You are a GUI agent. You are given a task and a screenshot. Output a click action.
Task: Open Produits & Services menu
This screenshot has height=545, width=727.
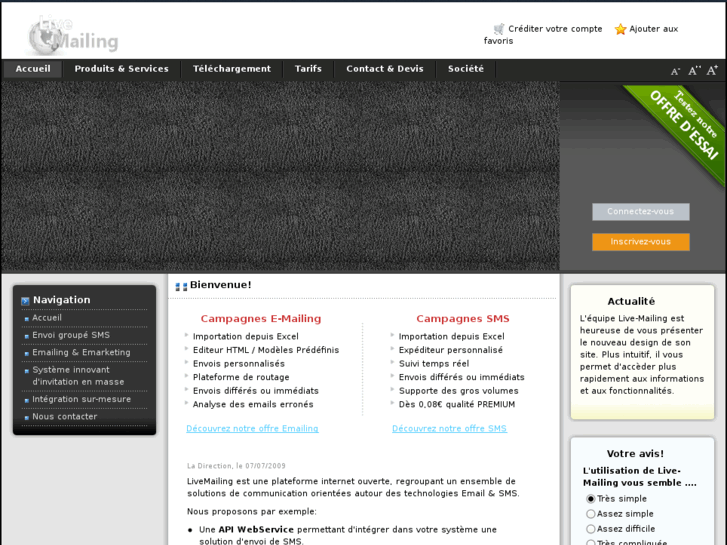[x=121, y=69]
